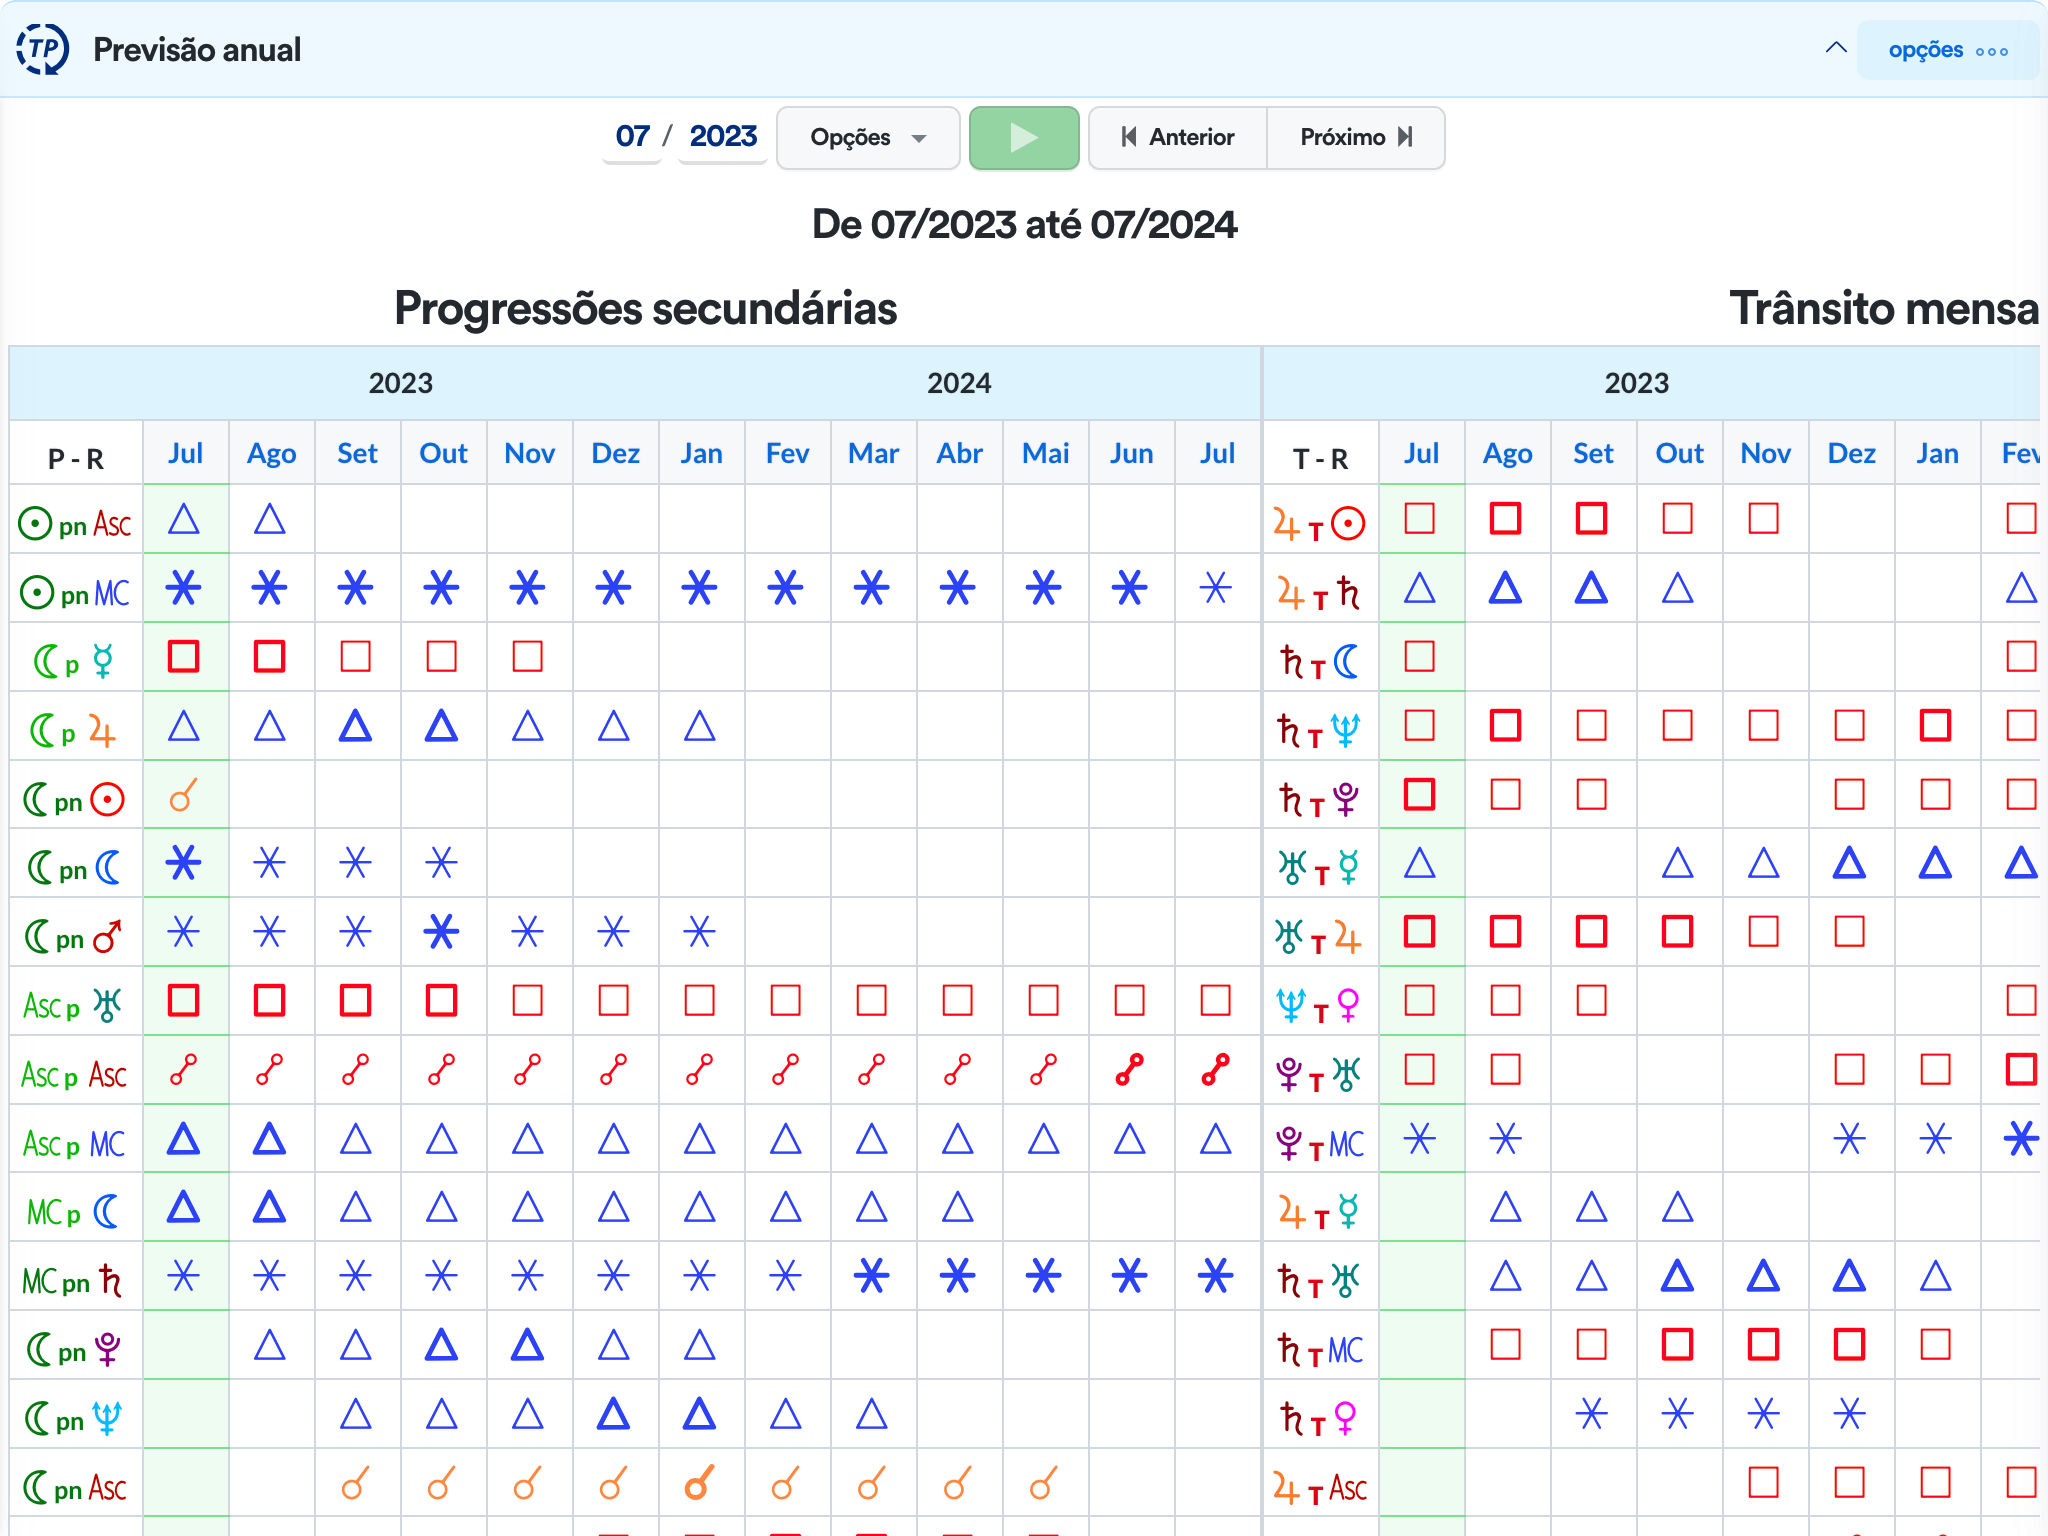Viewport: 2048px width, 1536px height.
Task: Select Uranus T Jupiter transit row
Action: pos(1319,937)
